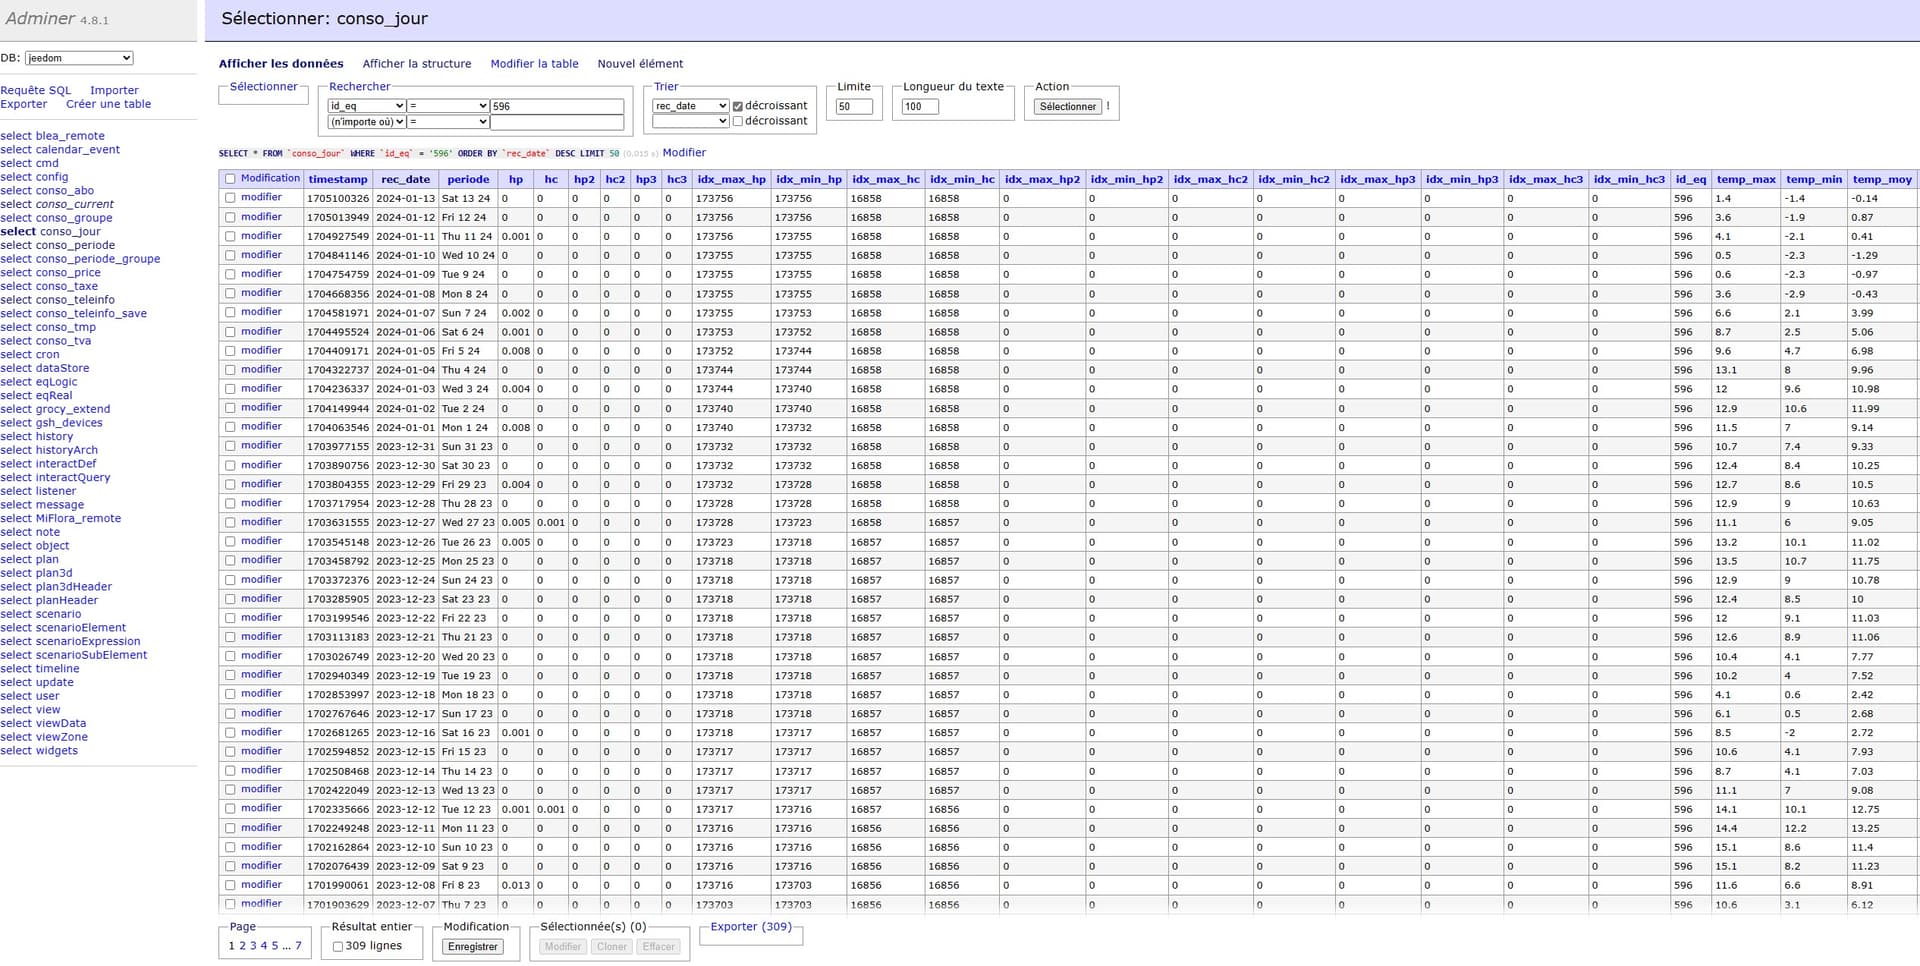The image size is (1920, 966).
Task: Open the (n'importe où) column dropdown
Action: [367, 122]
